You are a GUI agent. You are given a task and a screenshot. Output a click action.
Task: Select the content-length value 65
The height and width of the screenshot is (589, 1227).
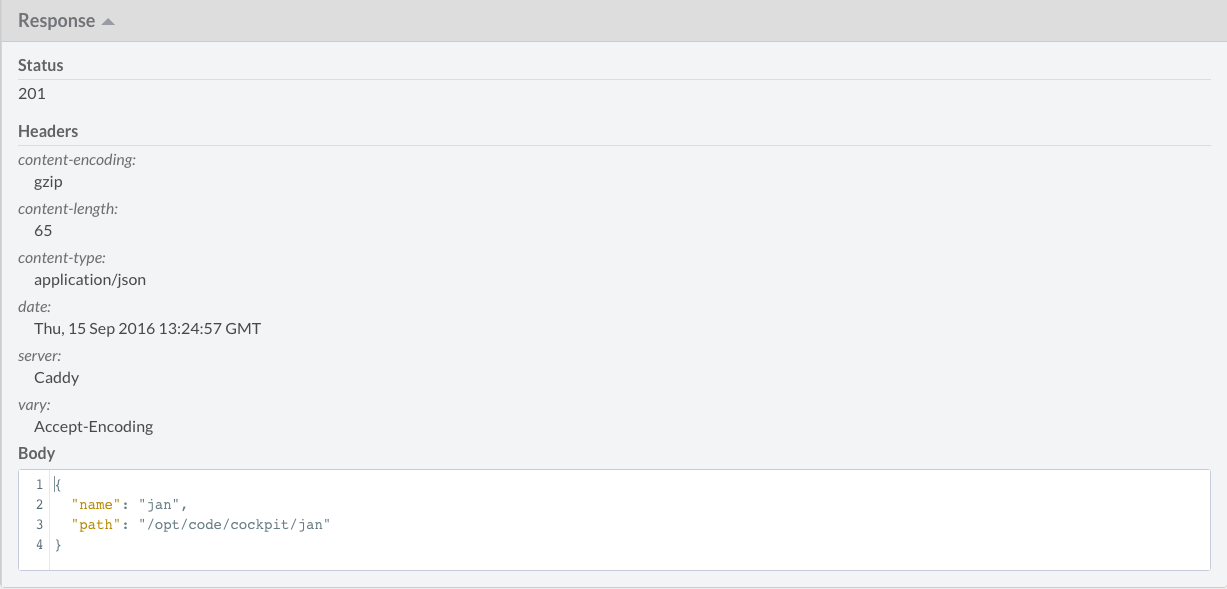pyautogui.click(x=43, y=231)
